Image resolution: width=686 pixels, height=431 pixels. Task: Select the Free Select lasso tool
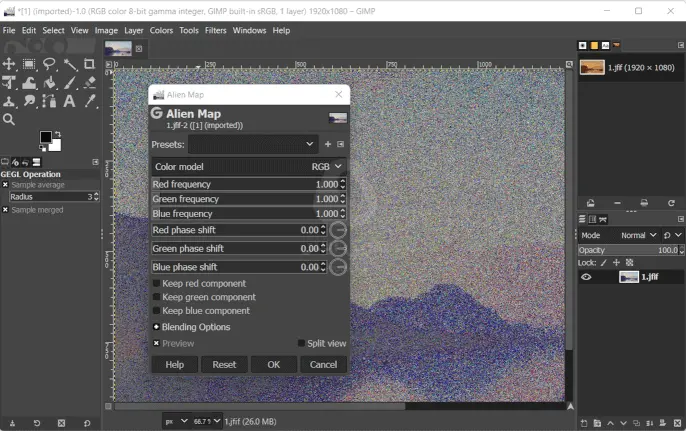[49, 65]
